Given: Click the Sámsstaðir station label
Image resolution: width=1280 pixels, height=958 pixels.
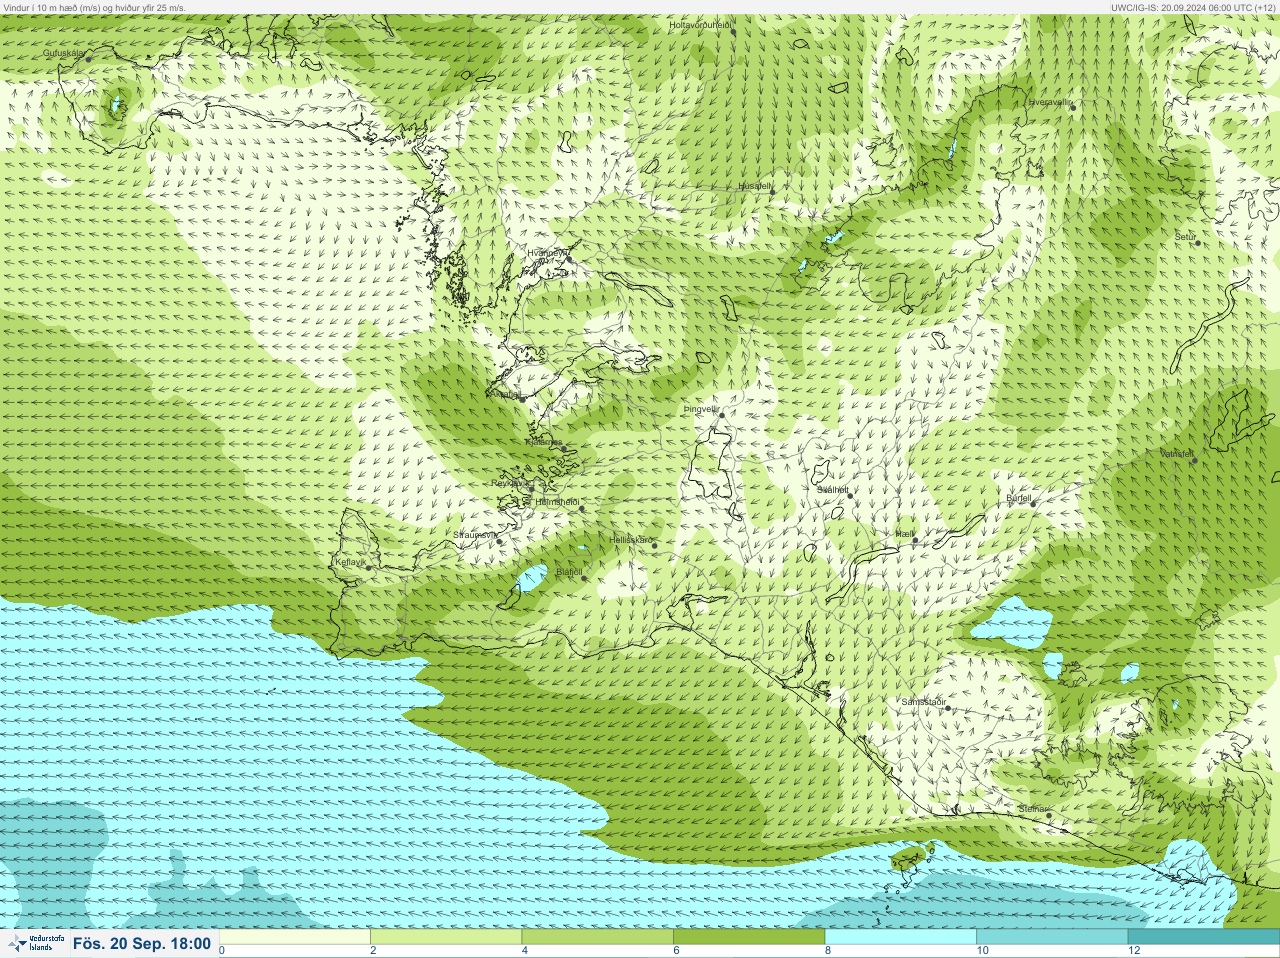Looking at the screenshot, I should [x=923, y=702].
